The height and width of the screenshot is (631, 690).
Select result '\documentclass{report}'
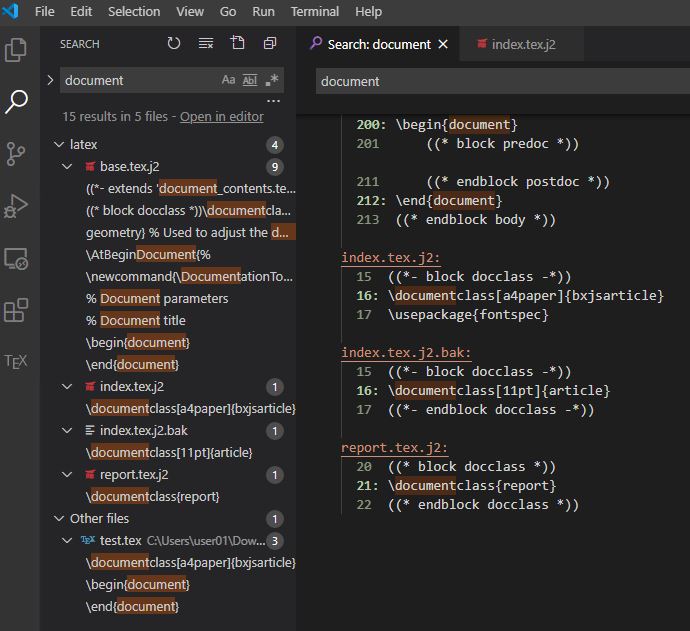click(x=153, y=496)
